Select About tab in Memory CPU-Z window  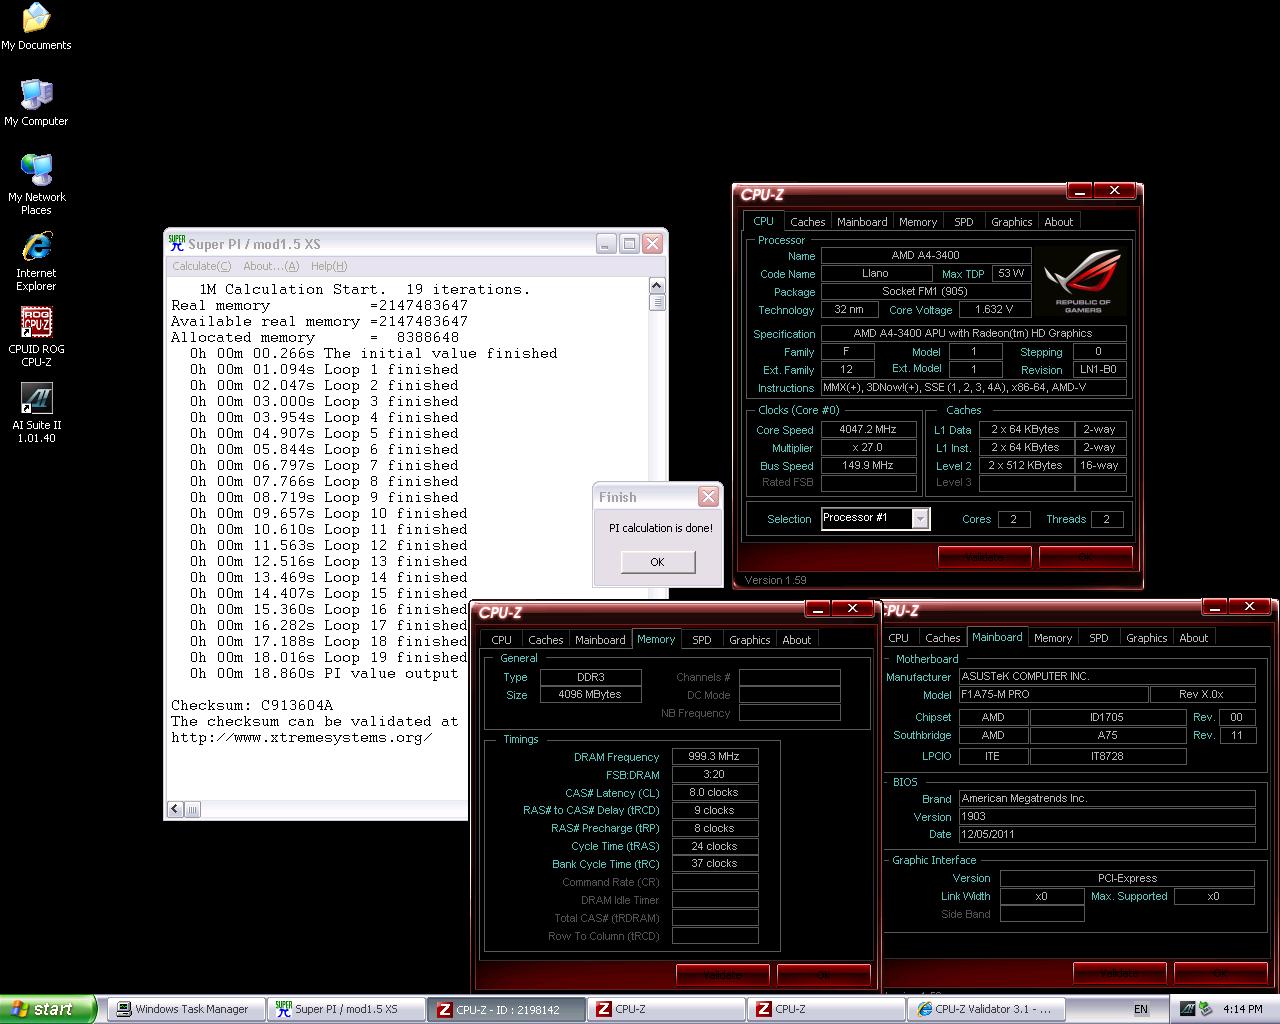(796, 640)
